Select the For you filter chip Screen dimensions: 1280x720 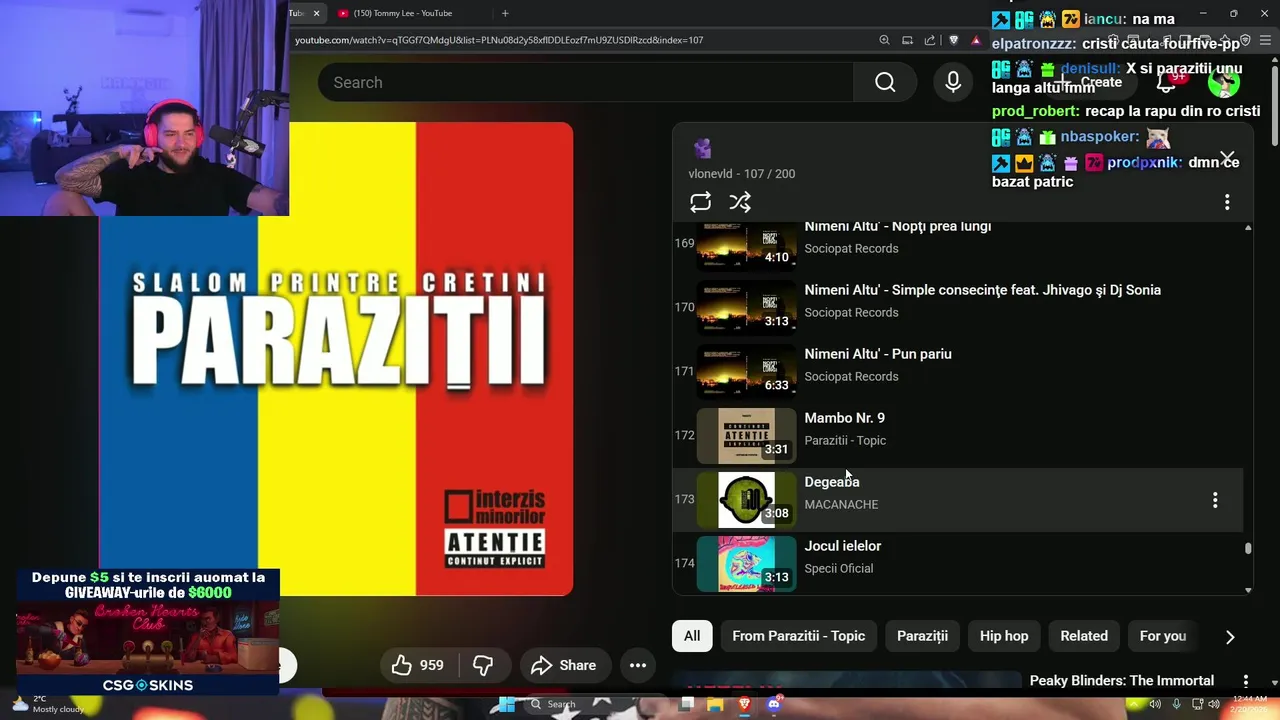pos(1163,636)
